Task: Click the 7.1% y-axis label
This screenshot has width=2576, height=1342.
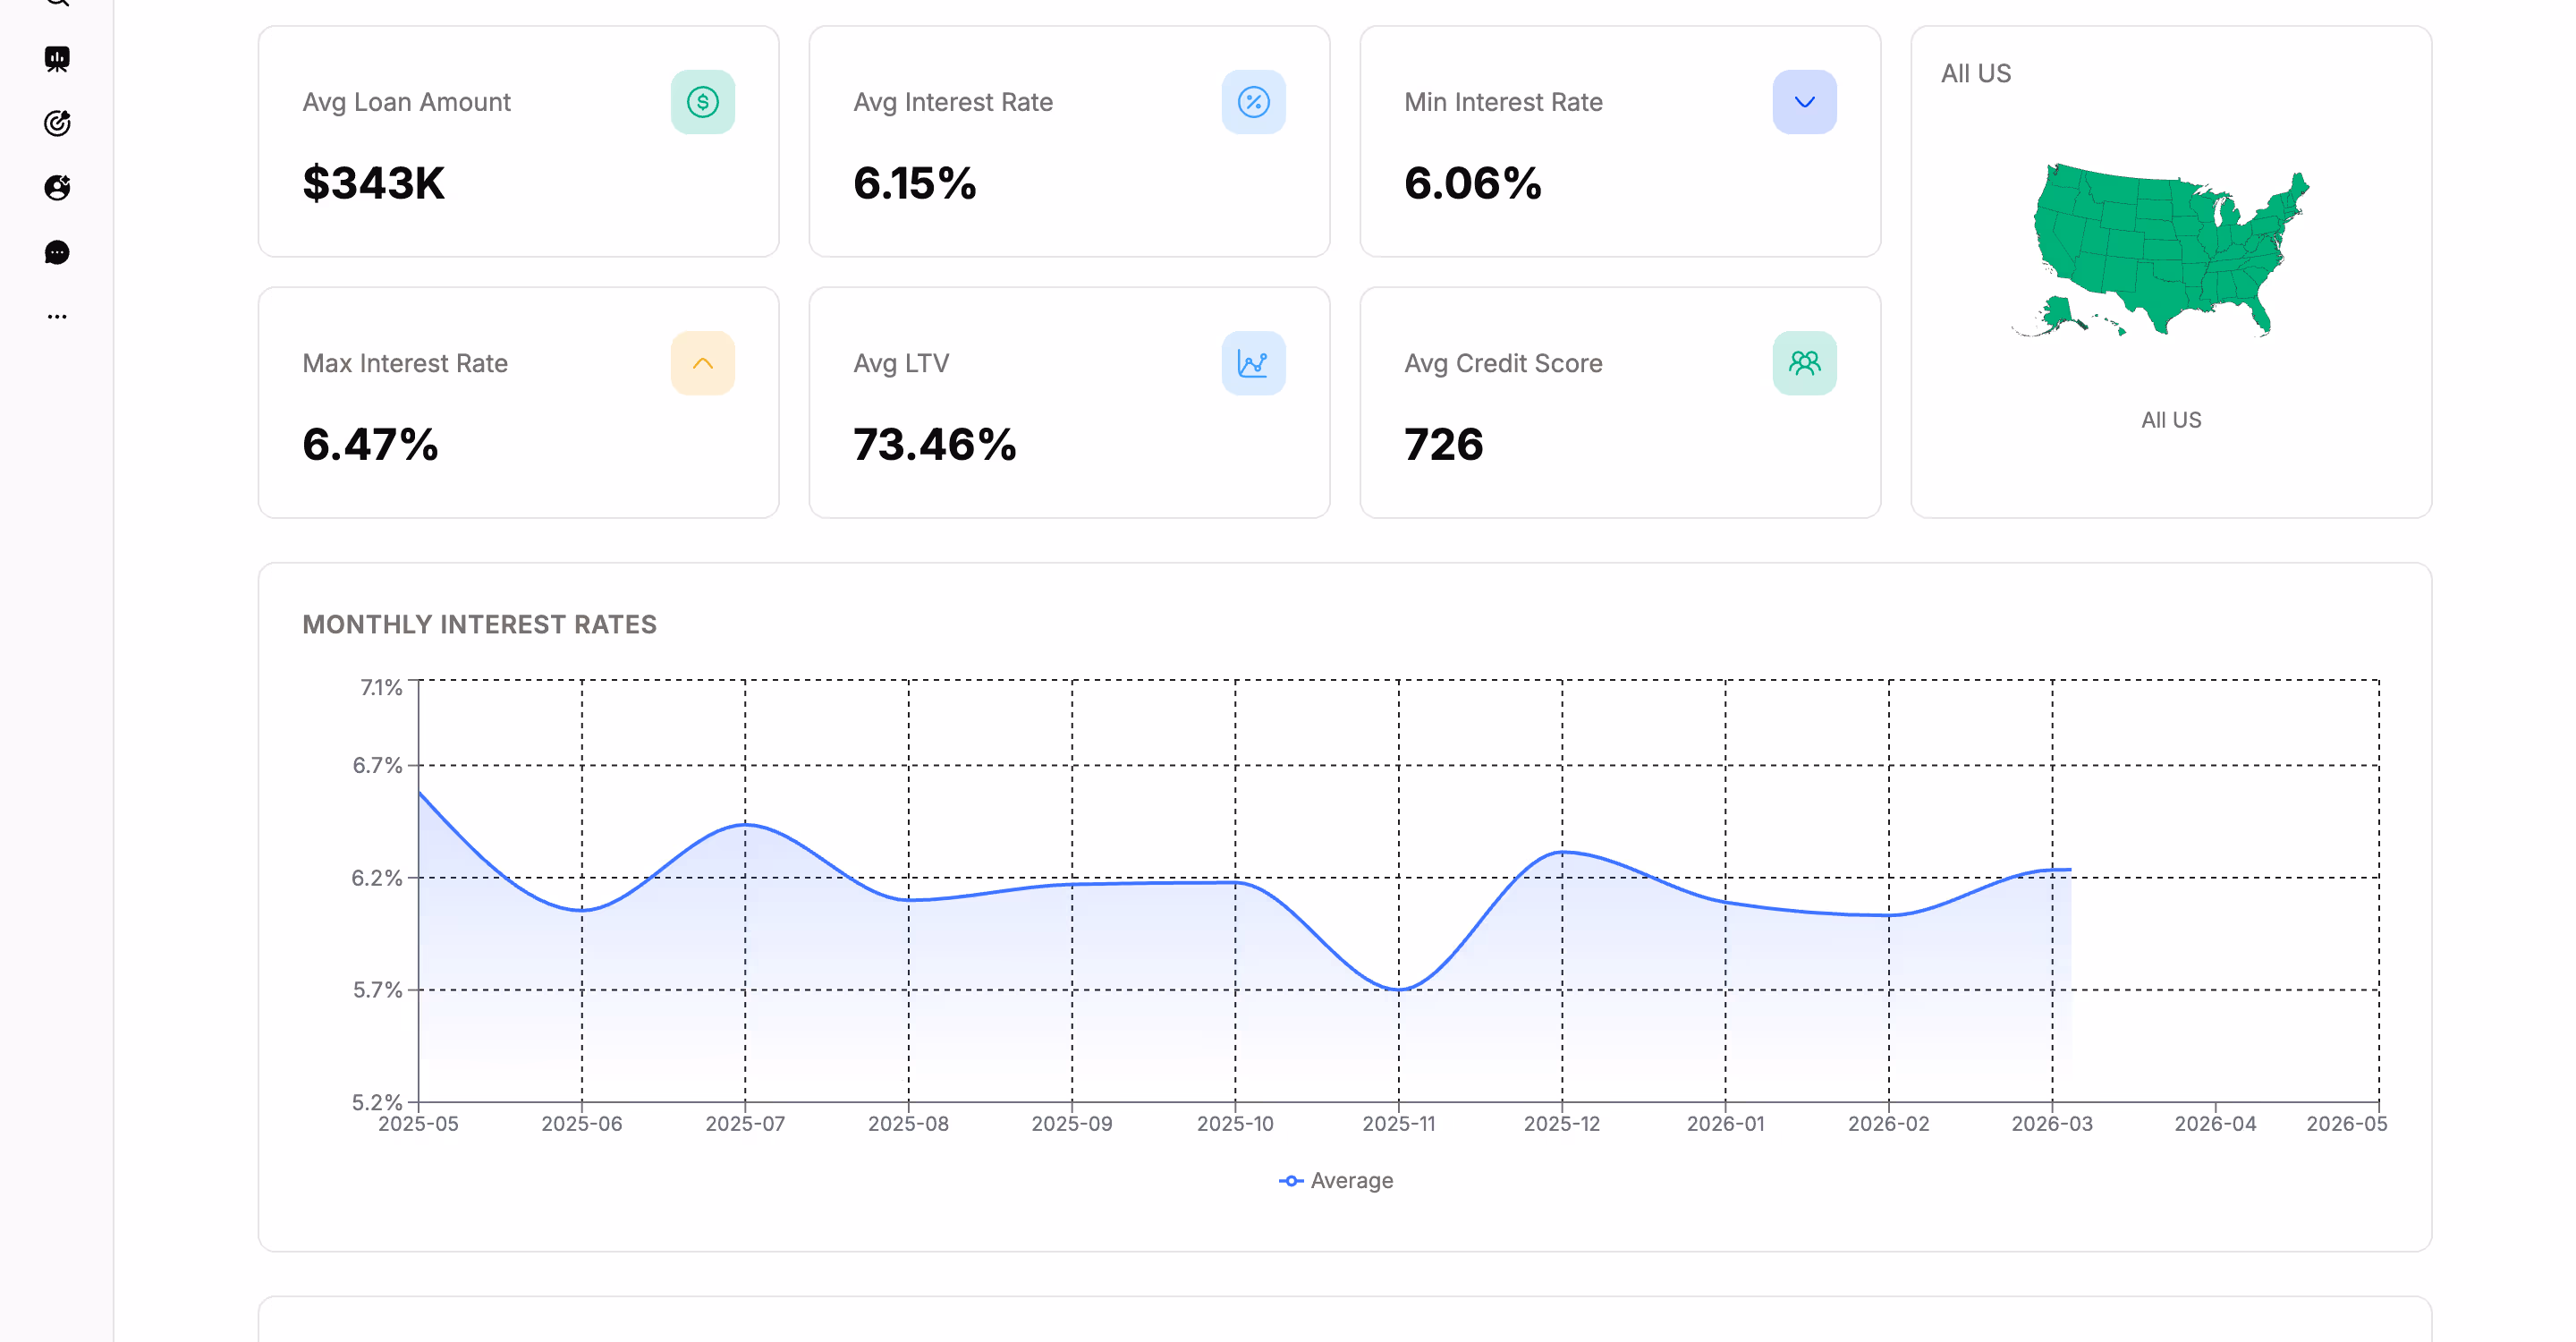Action: click(381, 688)
